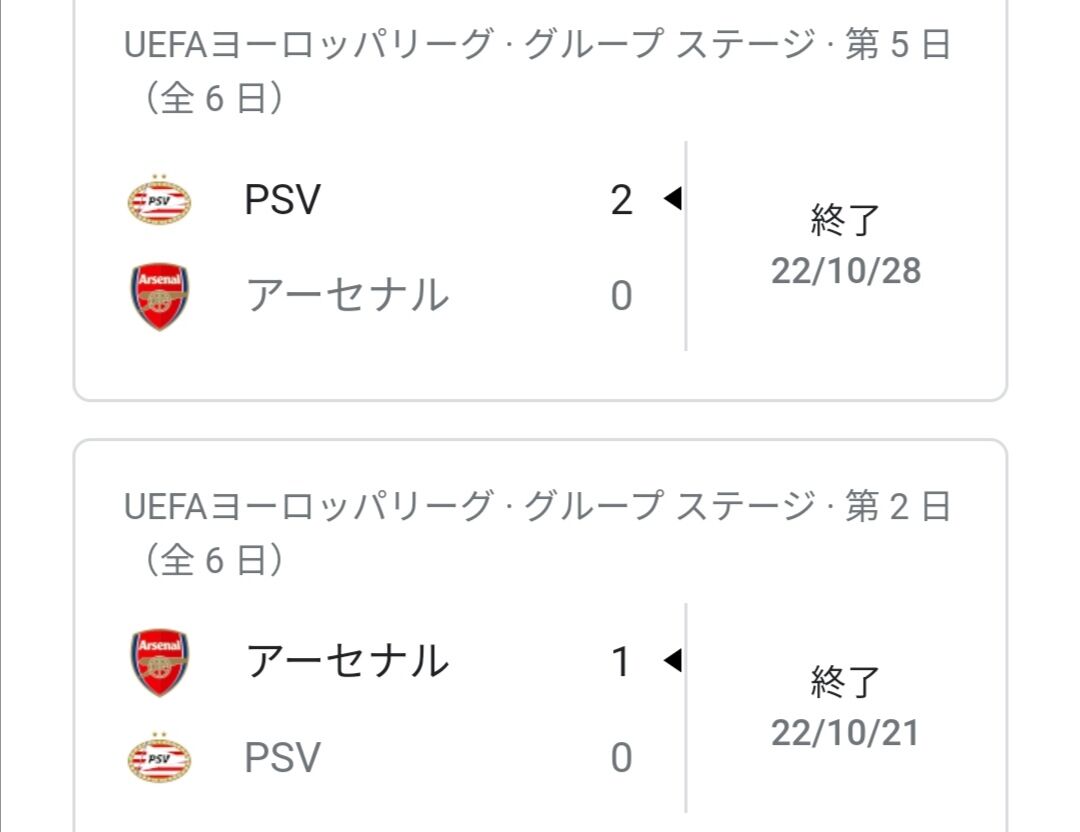Click the 終了 status of the 22/10/21 match

845,682
